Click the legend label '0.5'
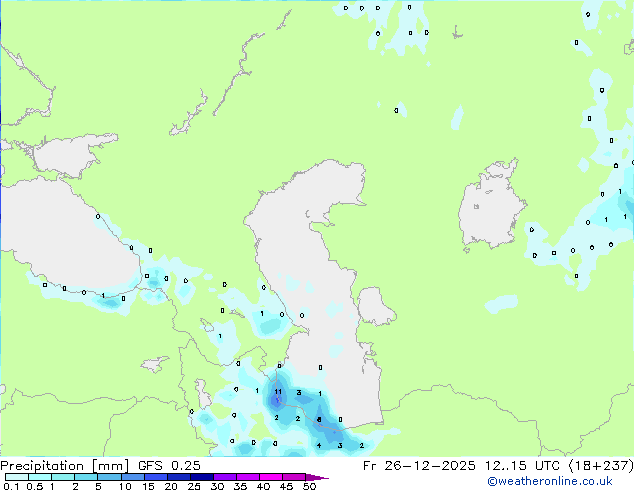 [x=34, y=486]
